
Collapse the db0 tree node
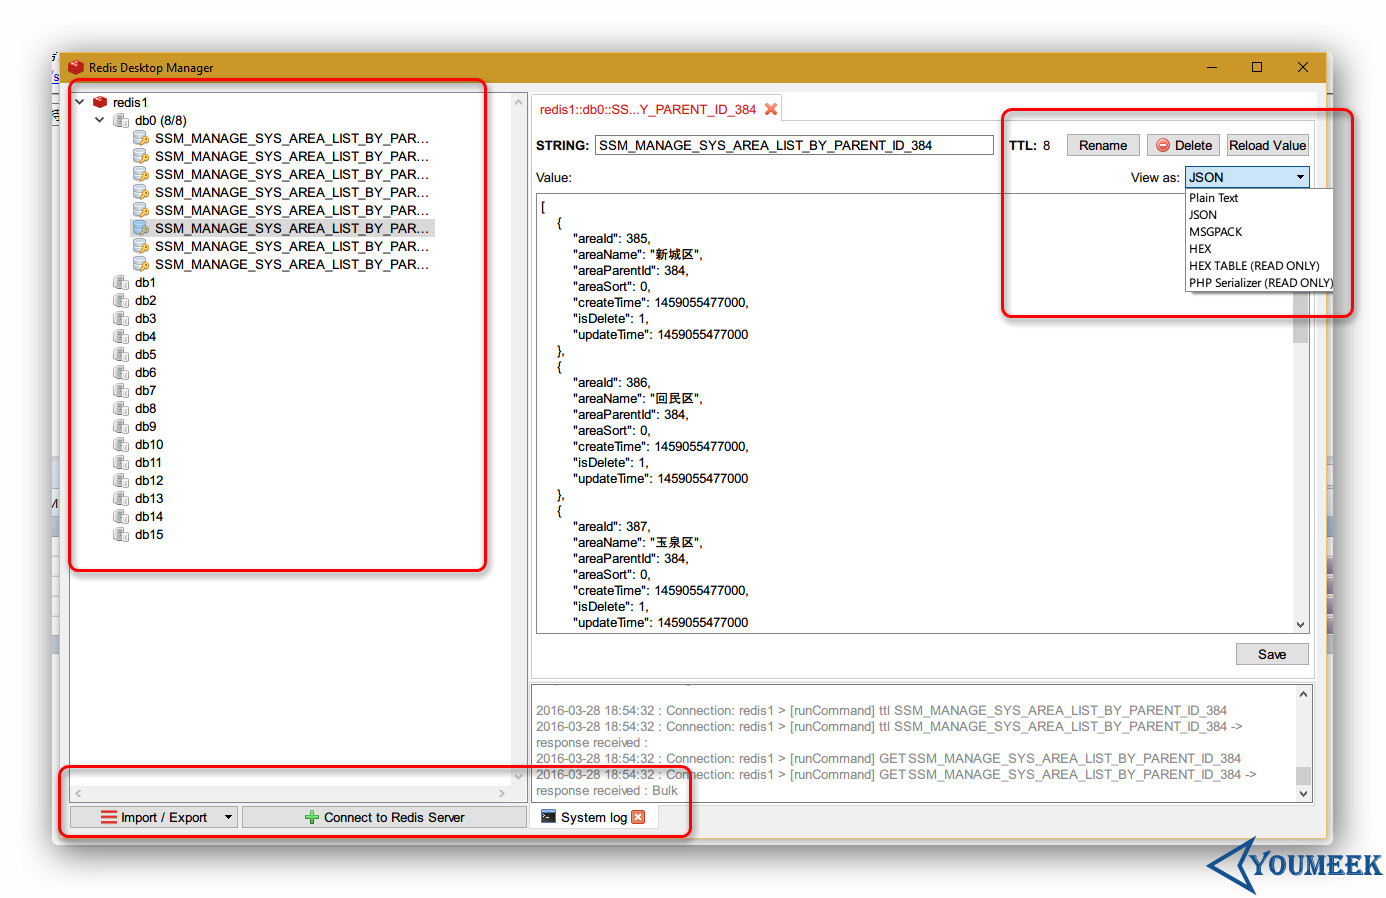pyautogui.click(x=99, y=120)
